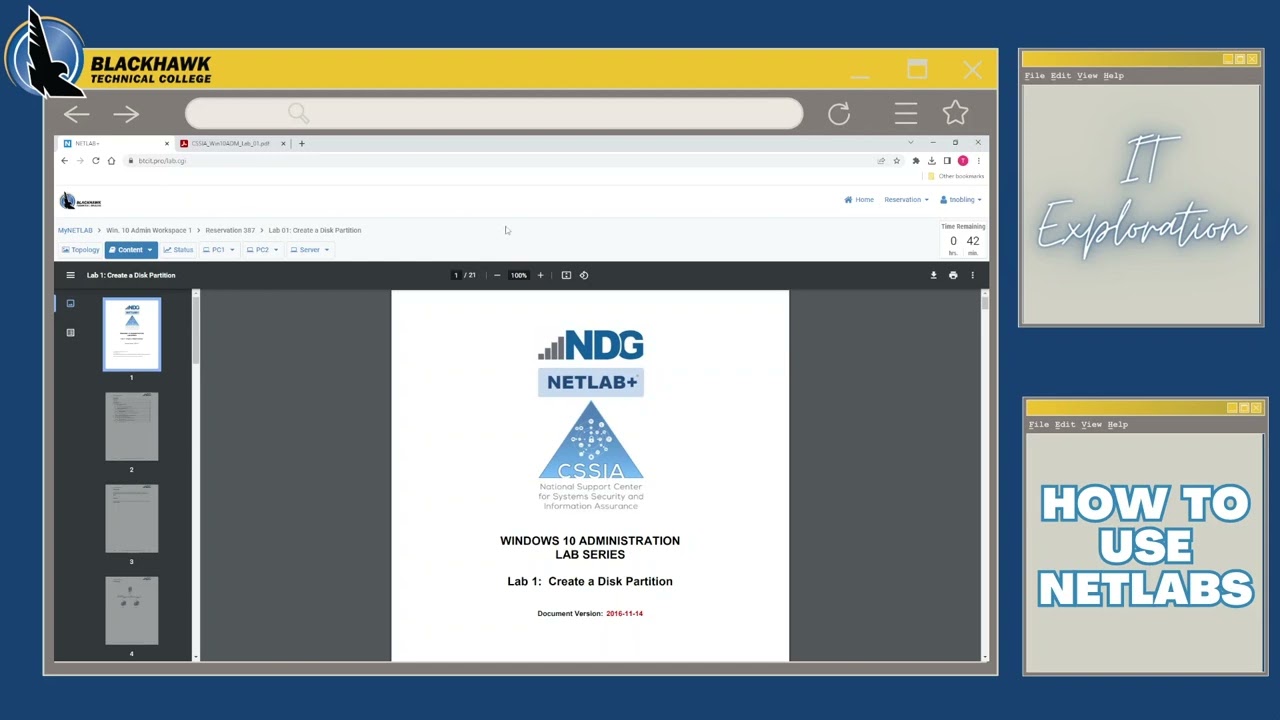Expand the tnobling user menu

pyautogui.click(x=961, y=200)
